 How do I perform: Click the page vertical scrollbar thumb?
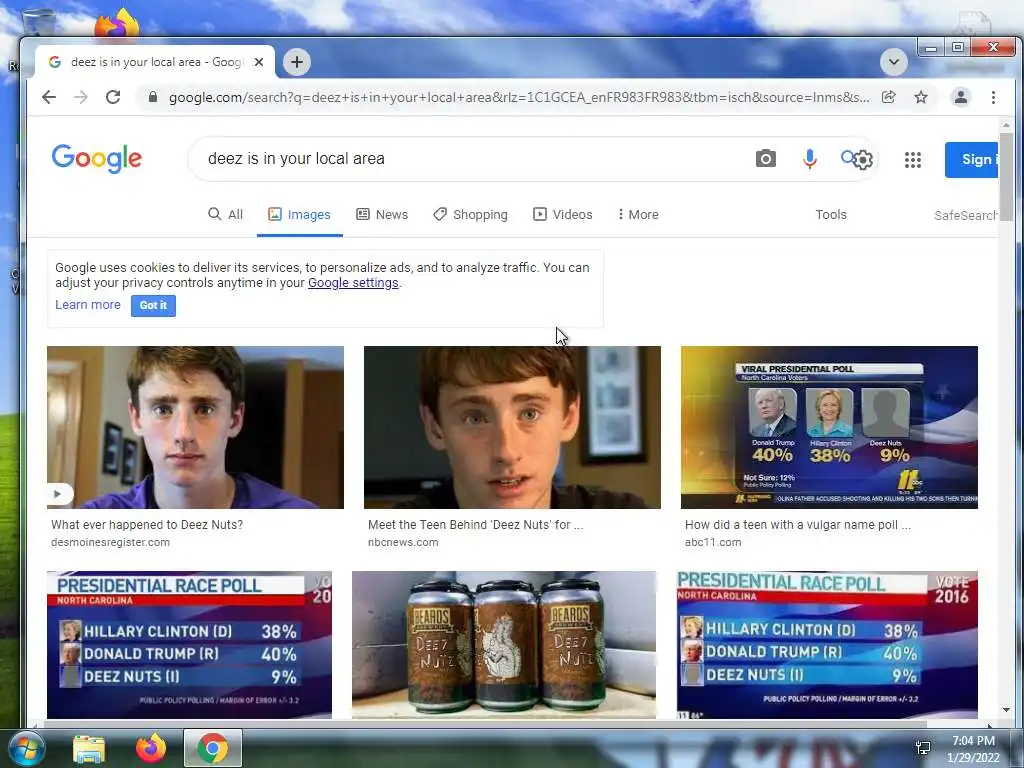coord(1006,176)
